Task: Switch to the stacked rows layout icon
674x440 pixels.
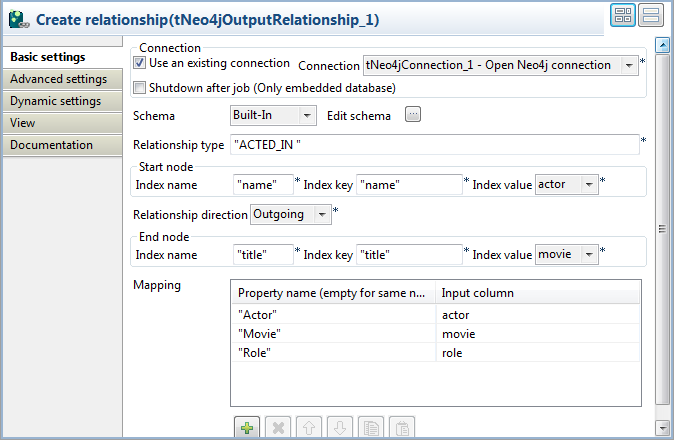Action: [x=651, y=16]
